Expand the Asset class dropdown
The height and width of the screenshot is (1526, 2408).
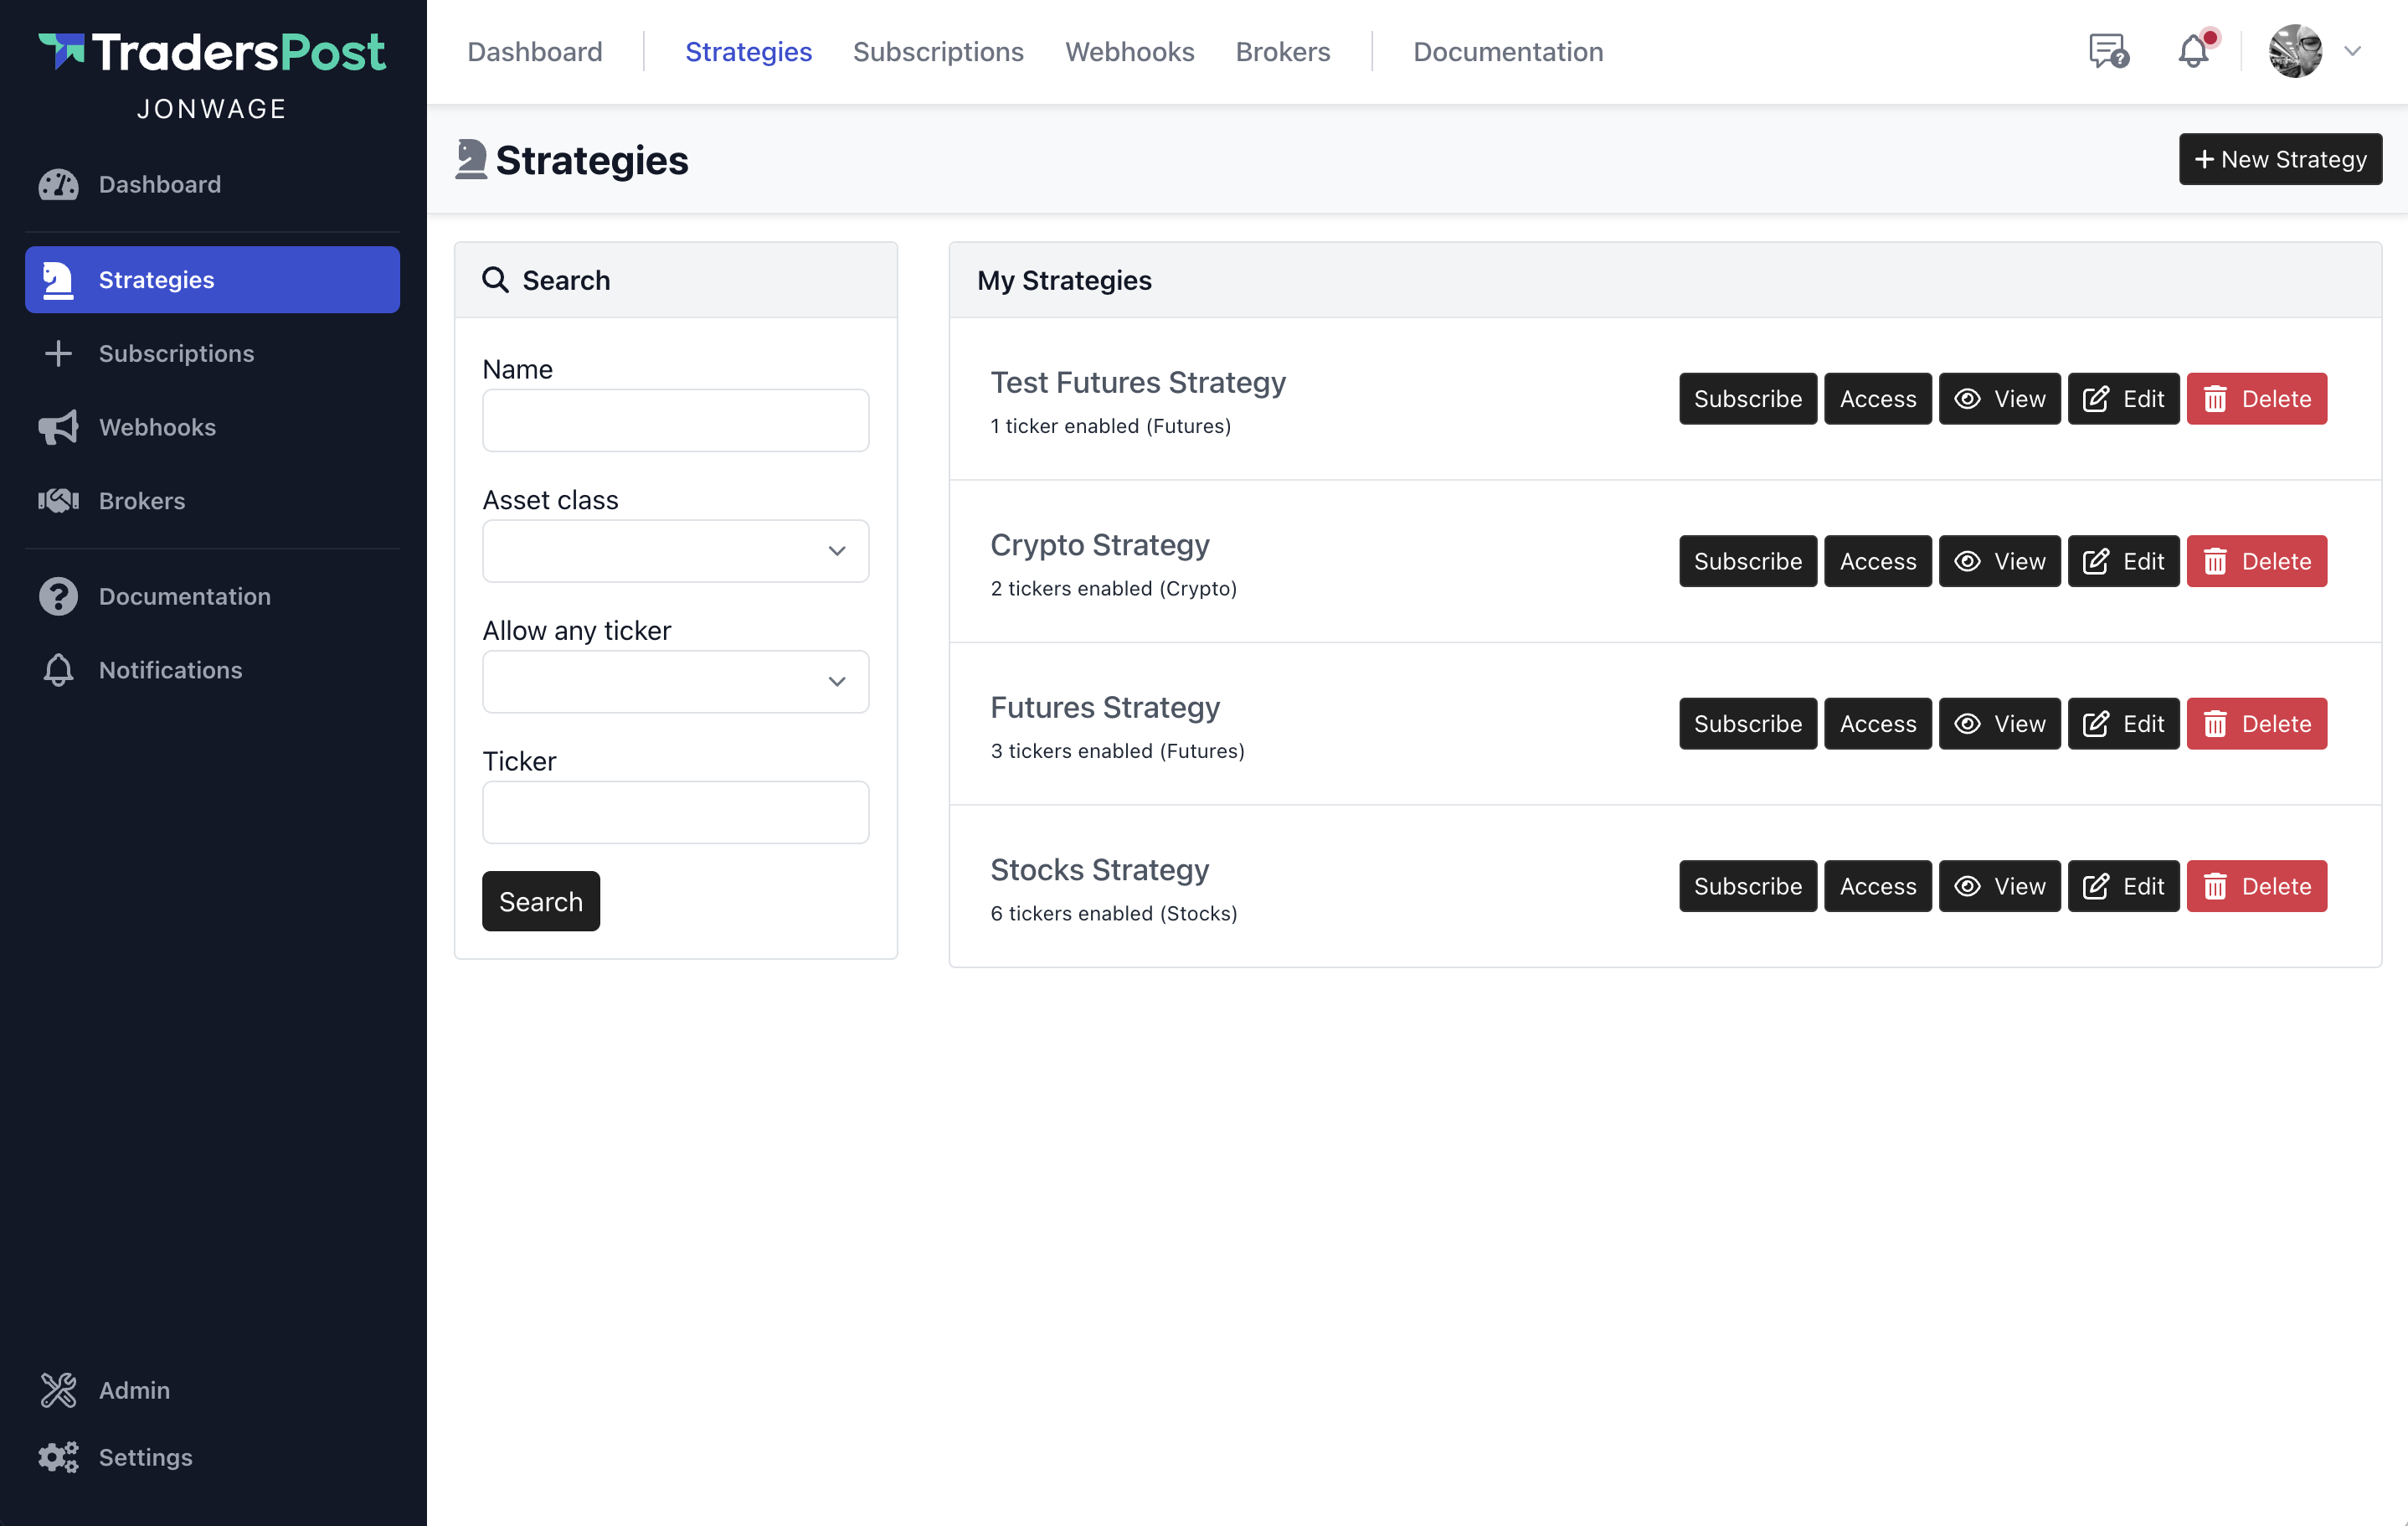[675, 551]
